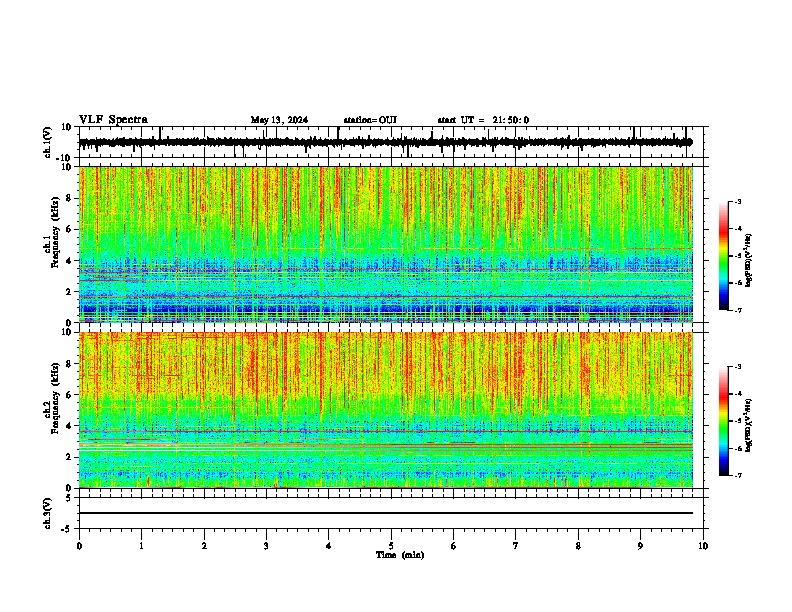Click the time-axis tick label "2"

(204, 546)
